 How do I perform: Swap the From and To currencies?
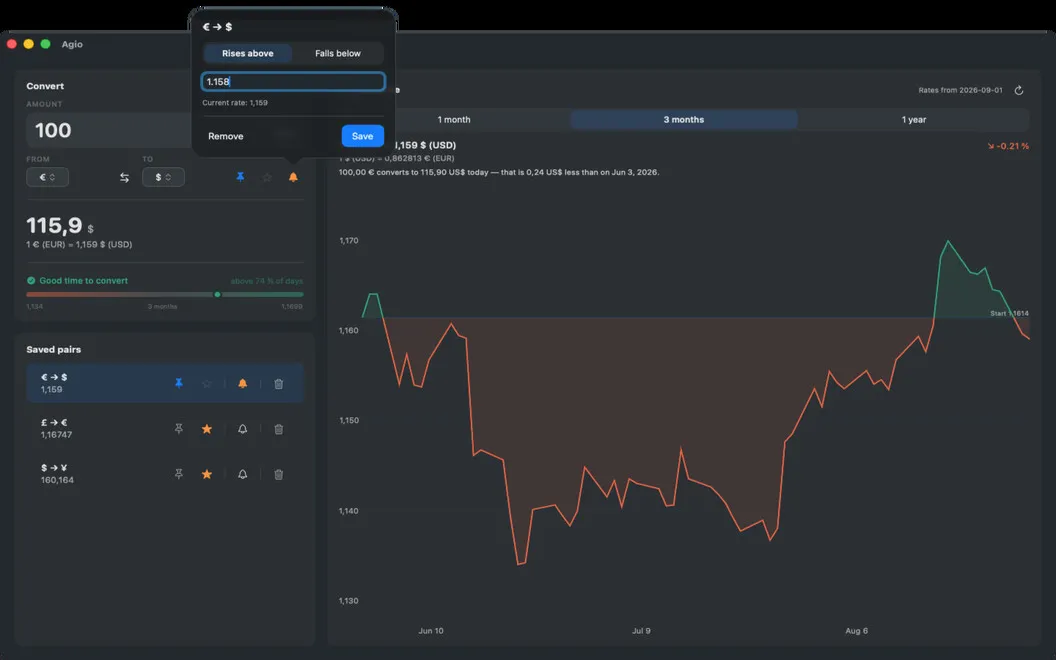pos(125,177)
